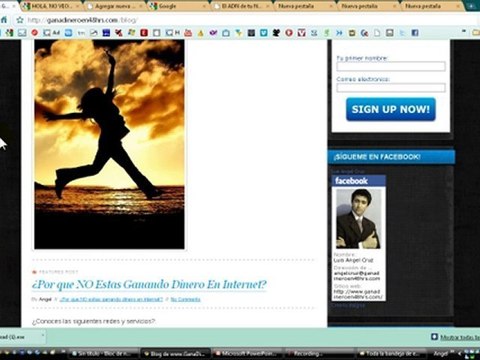The image size is (480, 360).
Task: Switch to Blog de www.GanaDi… taskbar button
Action: click(175, 353)
